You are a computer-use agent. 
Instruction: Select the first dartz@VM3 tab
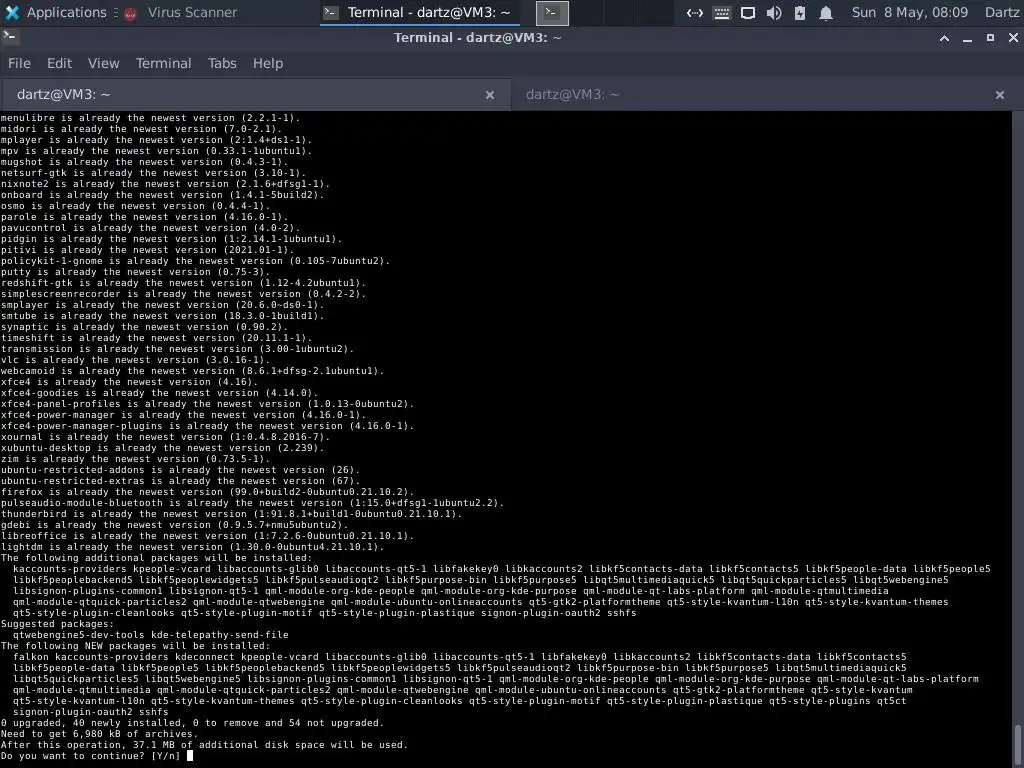tap(255, 95)
